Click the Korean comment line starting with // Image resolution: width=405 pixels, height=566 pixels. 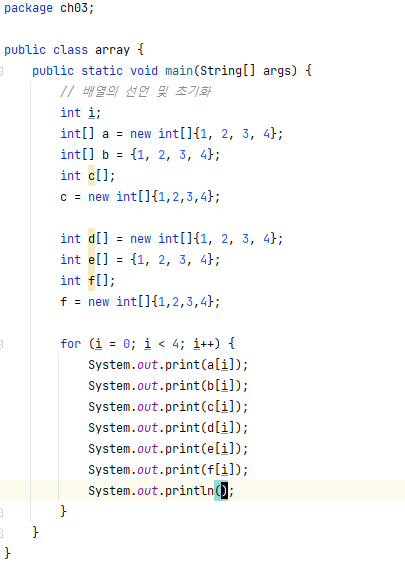136,92
